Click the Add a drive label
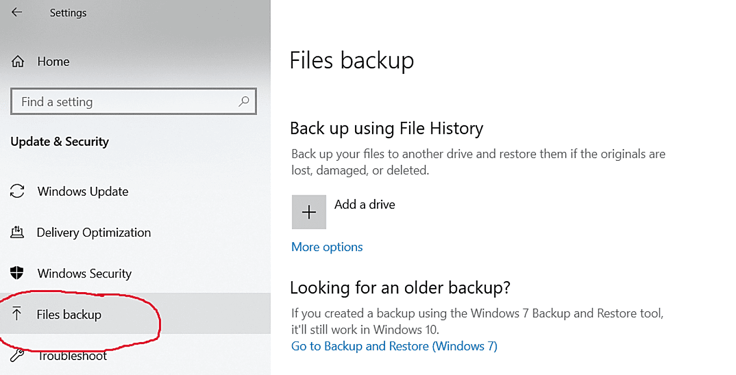The height and width of the screenshot is (375, 736). (x=365, y=205)
